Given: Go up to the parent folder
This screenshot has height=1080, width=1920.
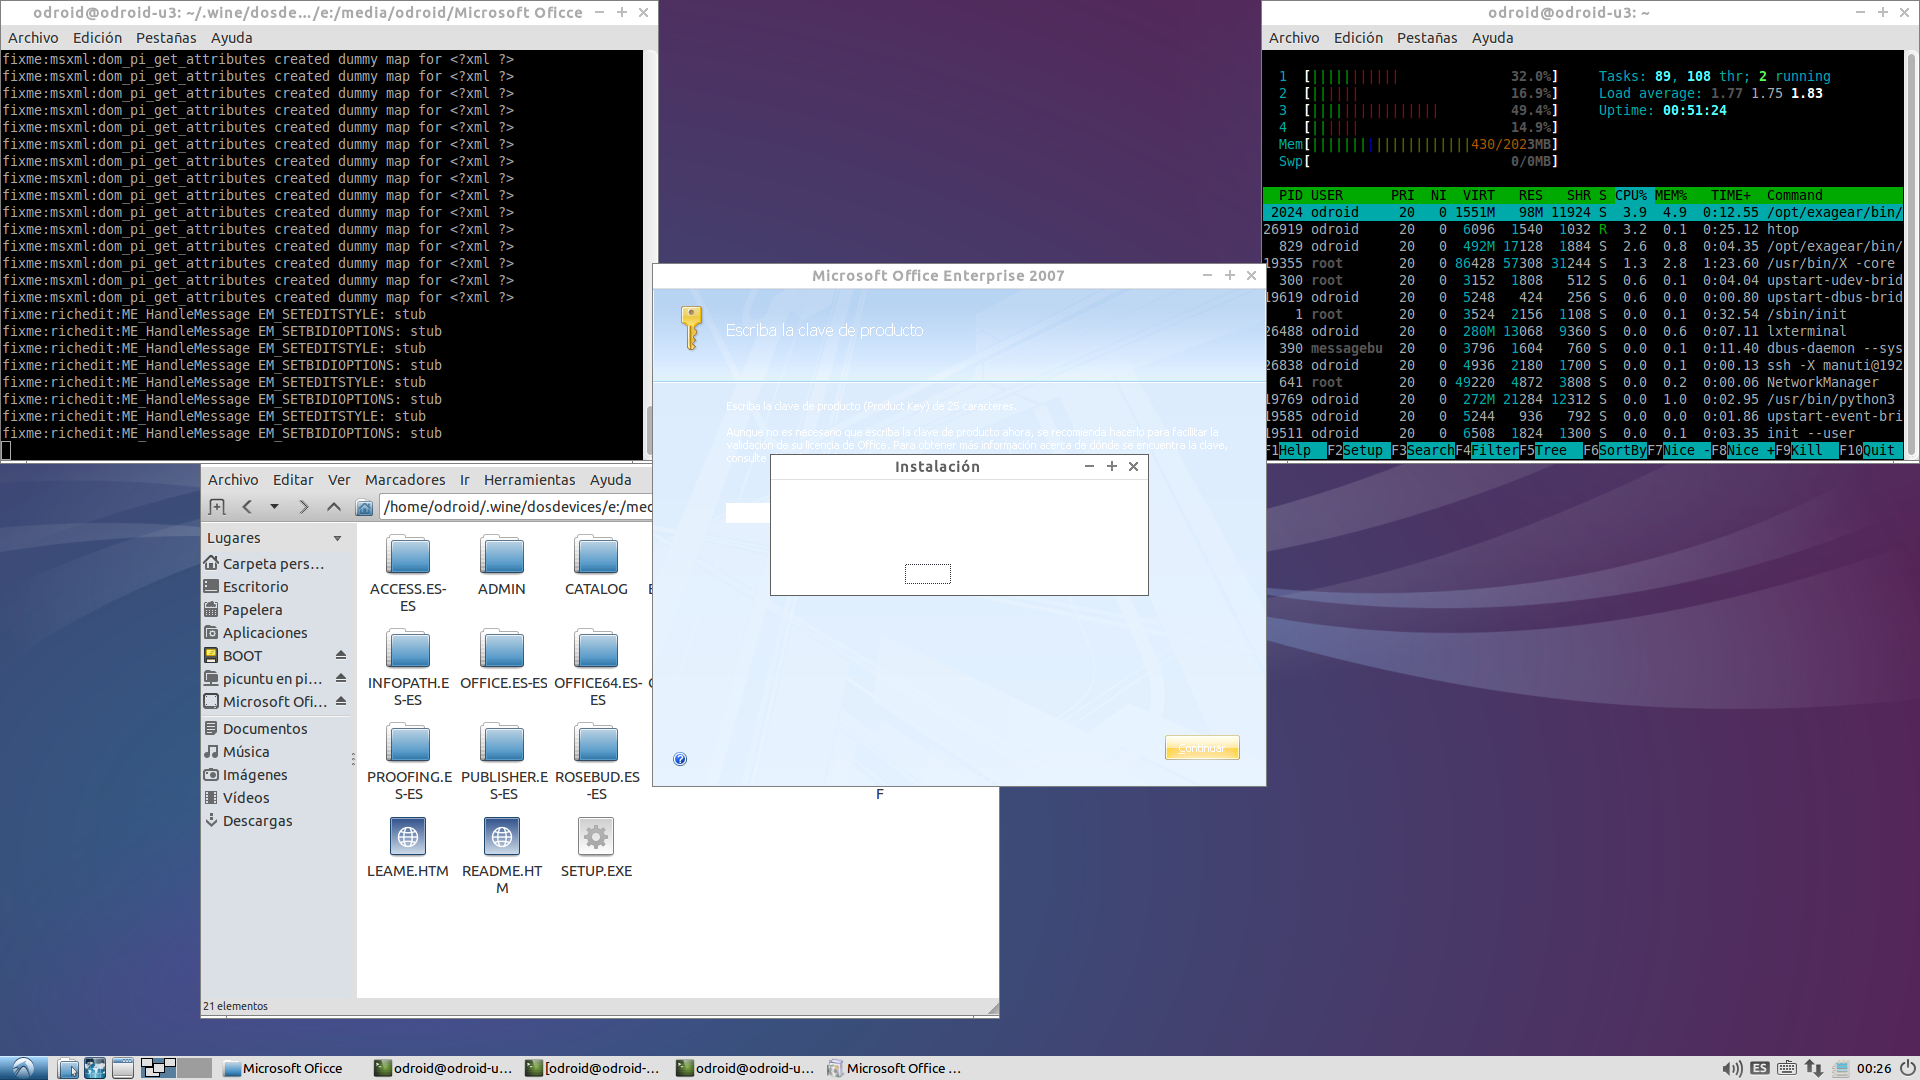Looking at the screenshot, I should click(334, 507).
